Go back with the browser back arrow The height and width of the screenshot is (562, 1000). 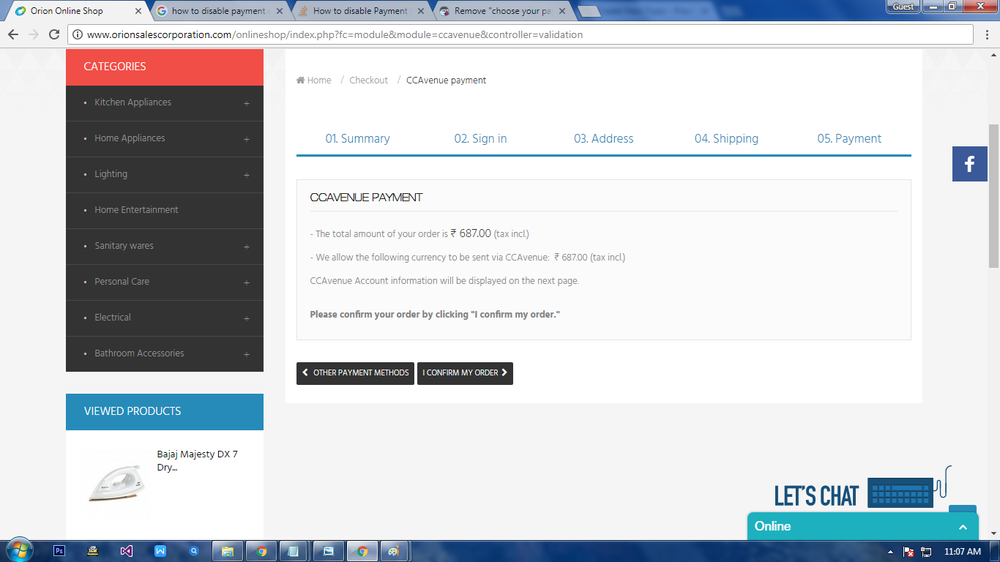[13, 34]
